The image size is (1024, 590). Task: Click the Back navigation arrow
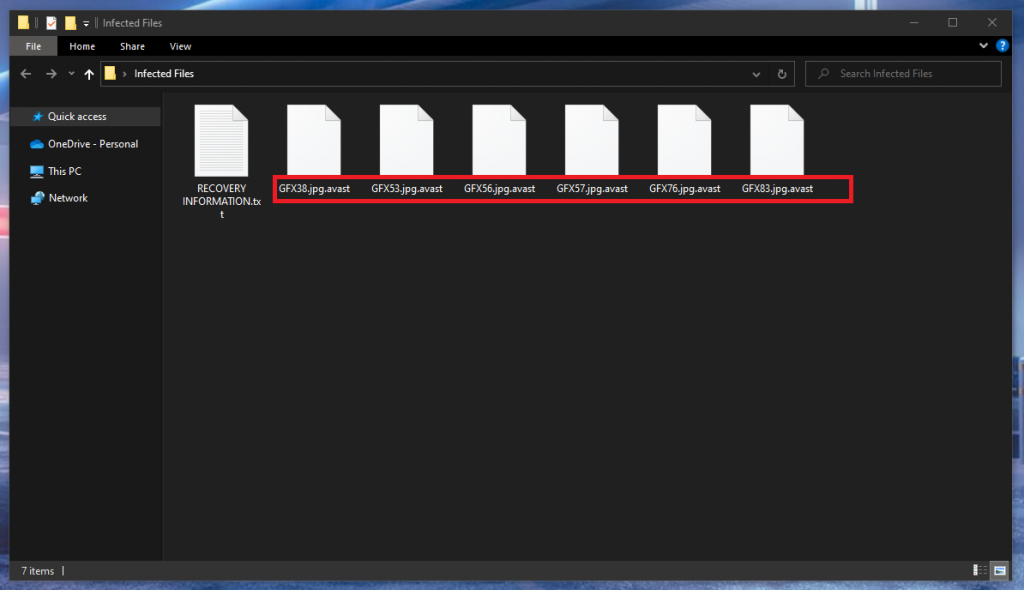click(x=26, y=74)
